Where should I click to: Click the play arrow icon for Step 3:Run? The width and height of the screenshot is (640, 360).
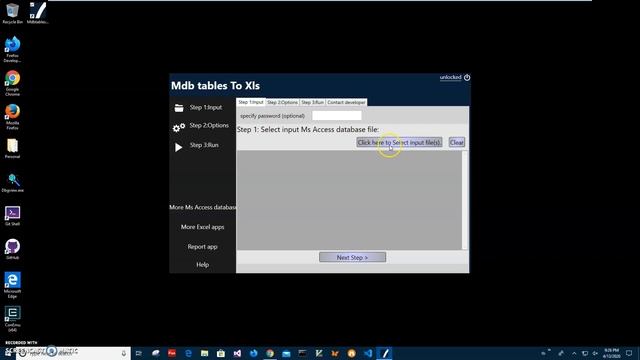coord(178,147)
